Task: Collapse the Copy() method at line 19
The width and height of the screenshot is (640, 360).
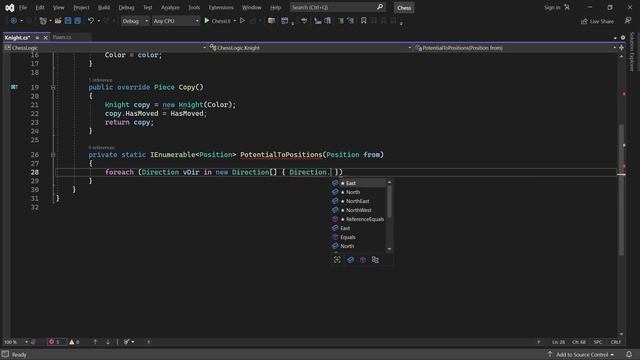Action: tap(53, 87)
